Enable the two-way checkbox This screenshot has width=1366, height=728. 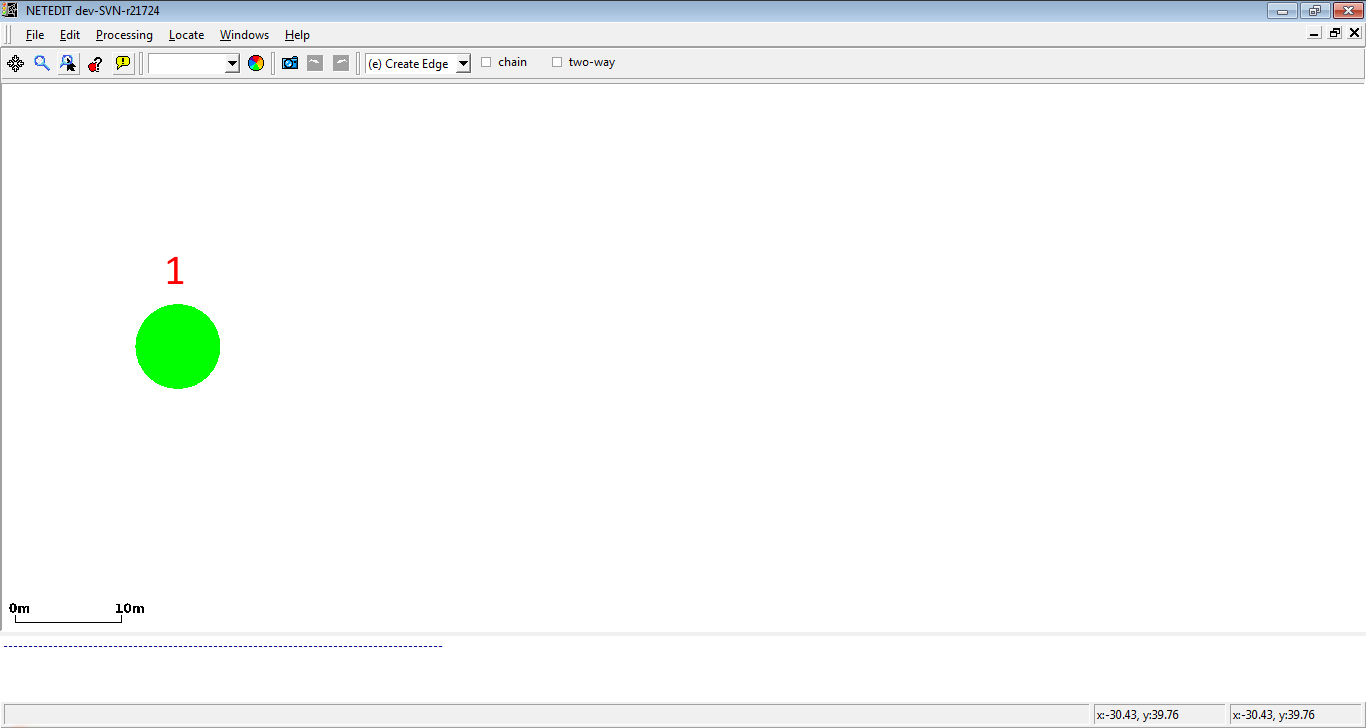[x=557, y=62]
